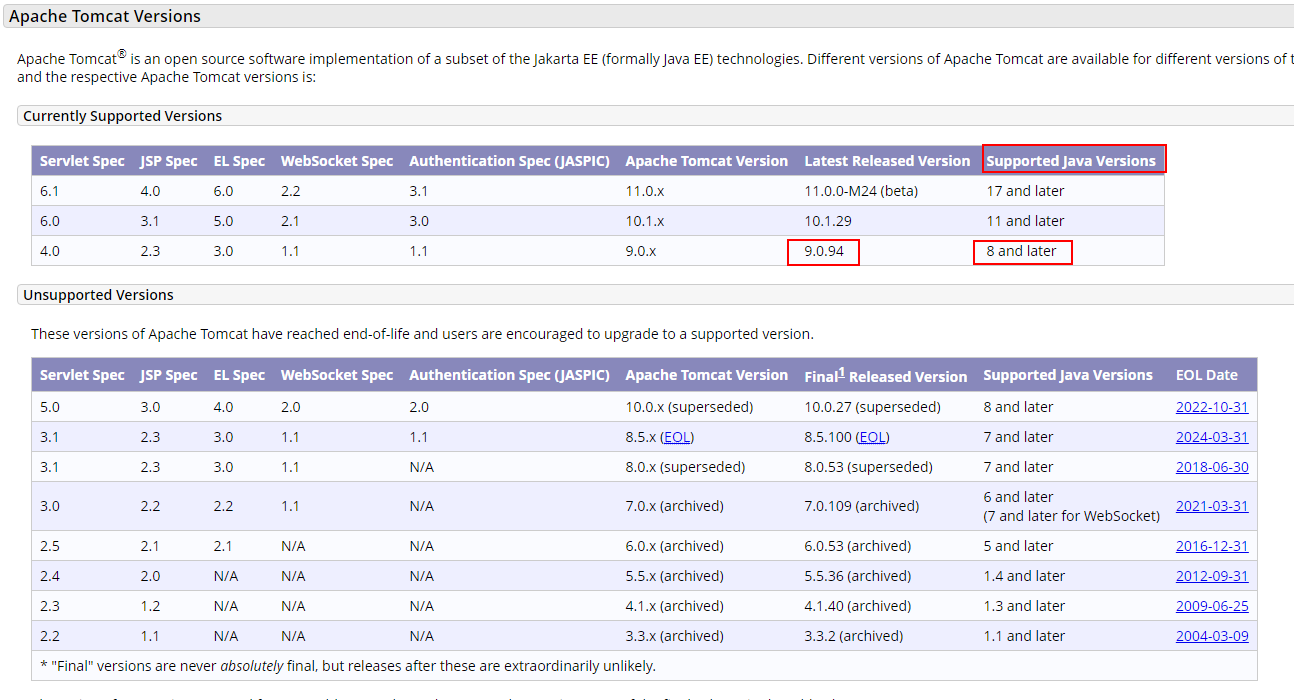Click the 11.0.x Tomcat version cell

pyautogui.click(x=645, y=191)
